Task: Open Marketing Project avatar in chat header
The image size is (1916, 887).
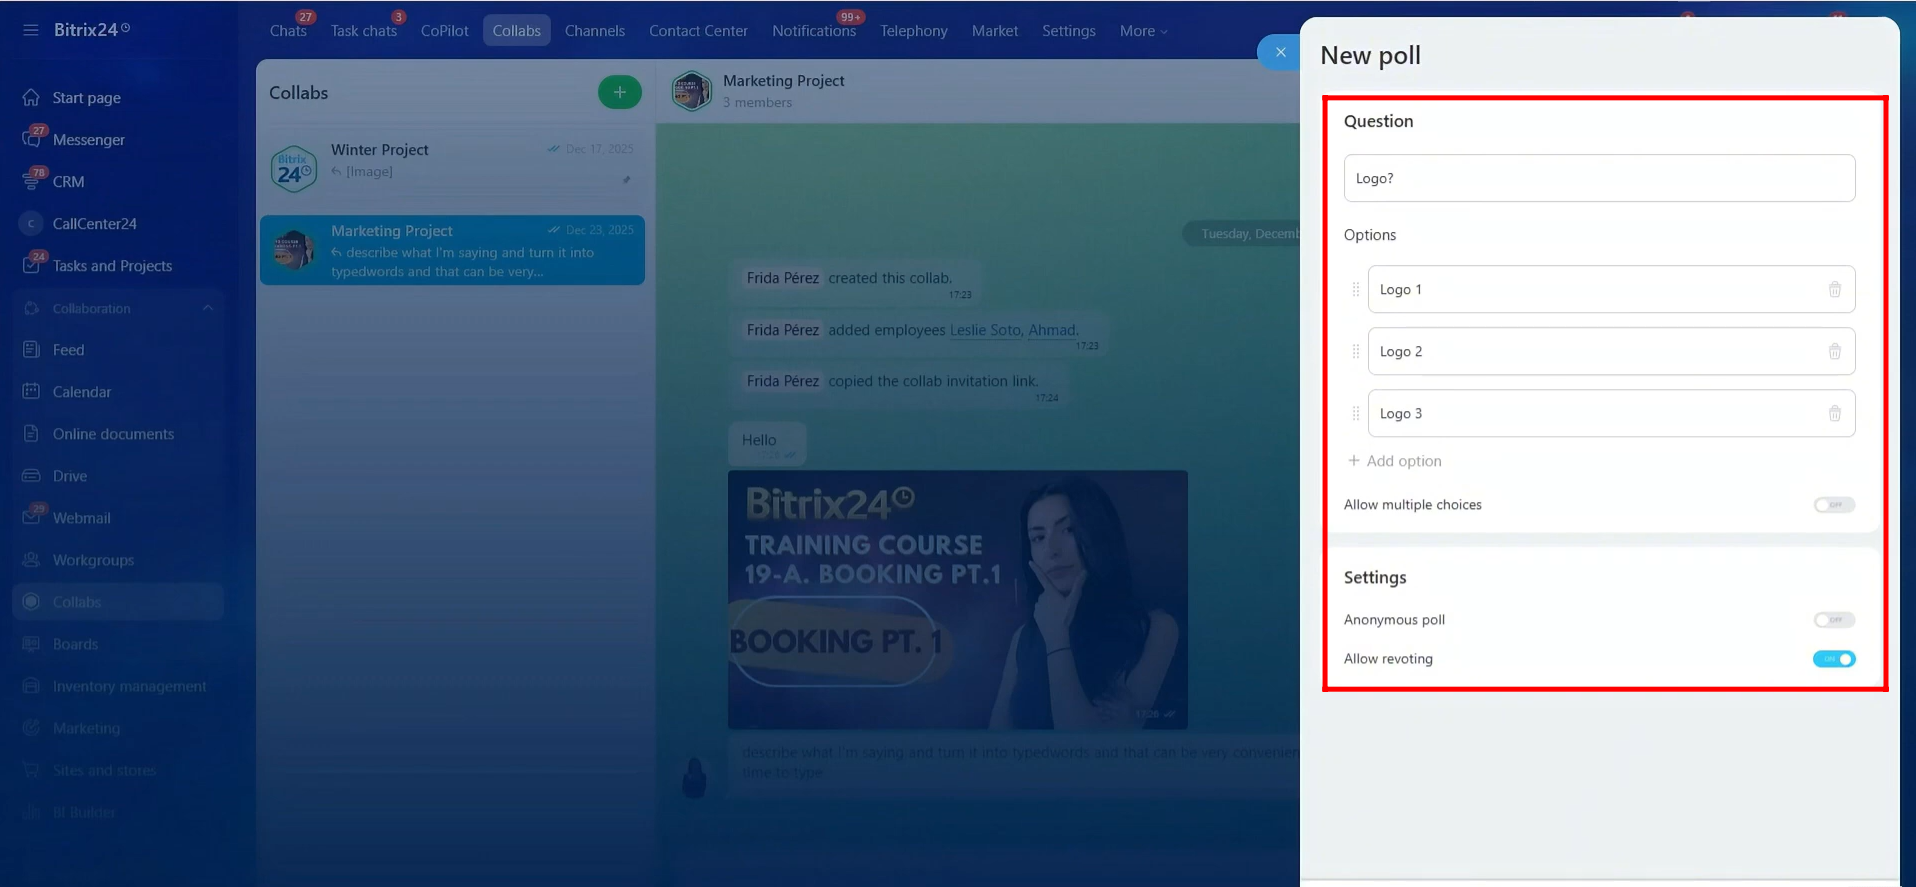Action: [691, 91]
